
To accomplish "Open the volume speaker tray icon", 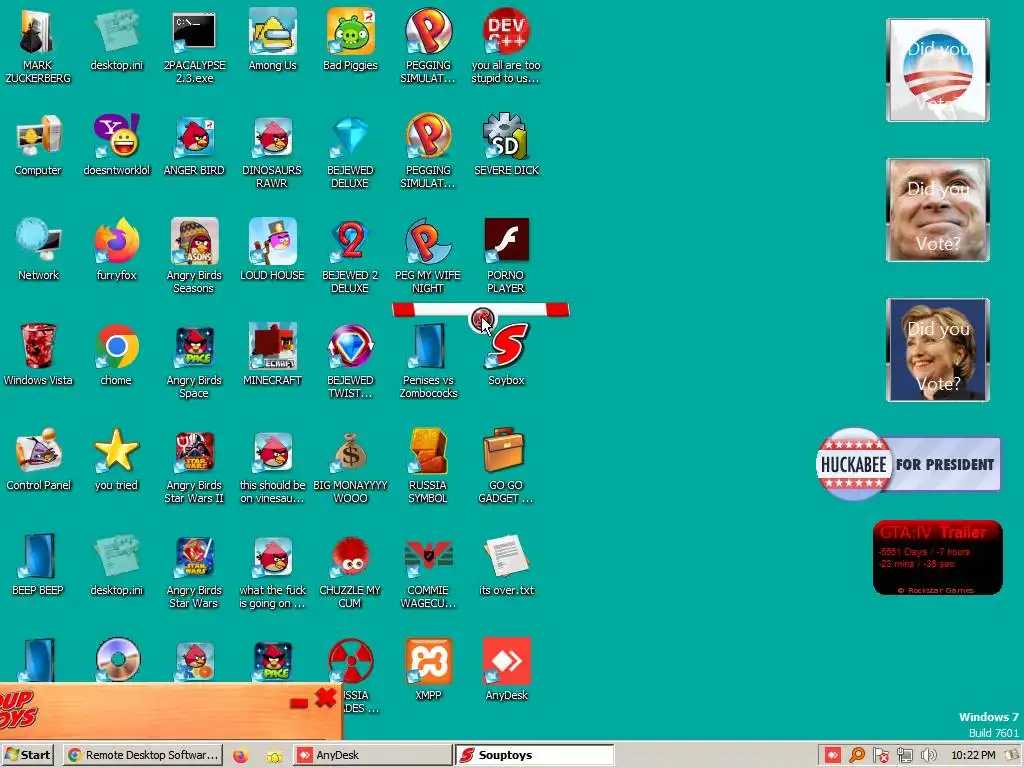I will pos(929,756).
